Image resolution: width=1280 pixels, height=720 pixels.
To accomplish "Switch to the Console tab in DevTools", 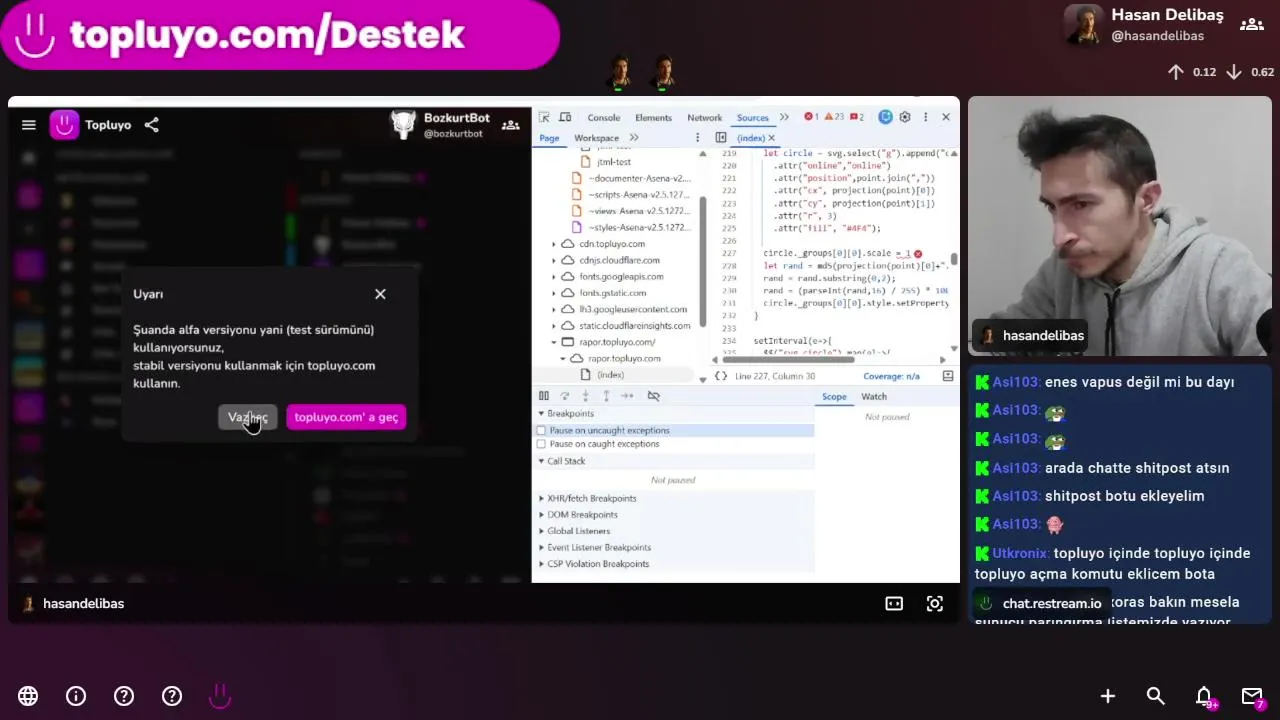I will [604, 117].
